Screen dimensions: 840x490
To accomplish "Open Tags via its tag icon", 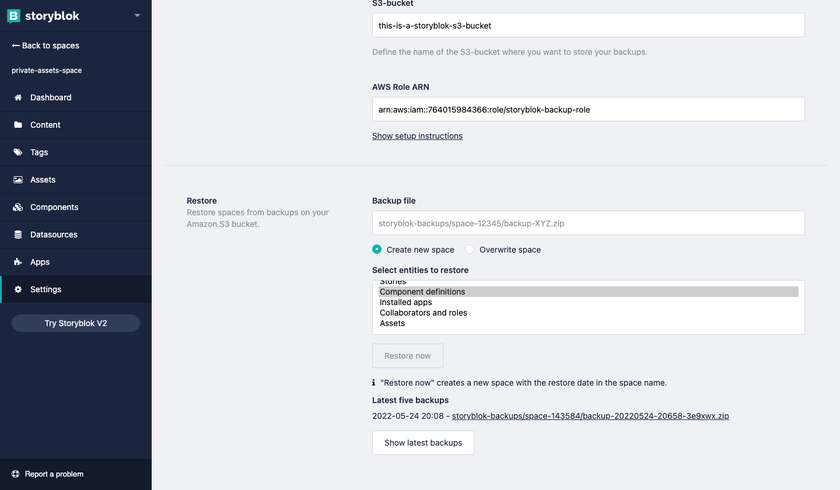I will click(18, 152).
